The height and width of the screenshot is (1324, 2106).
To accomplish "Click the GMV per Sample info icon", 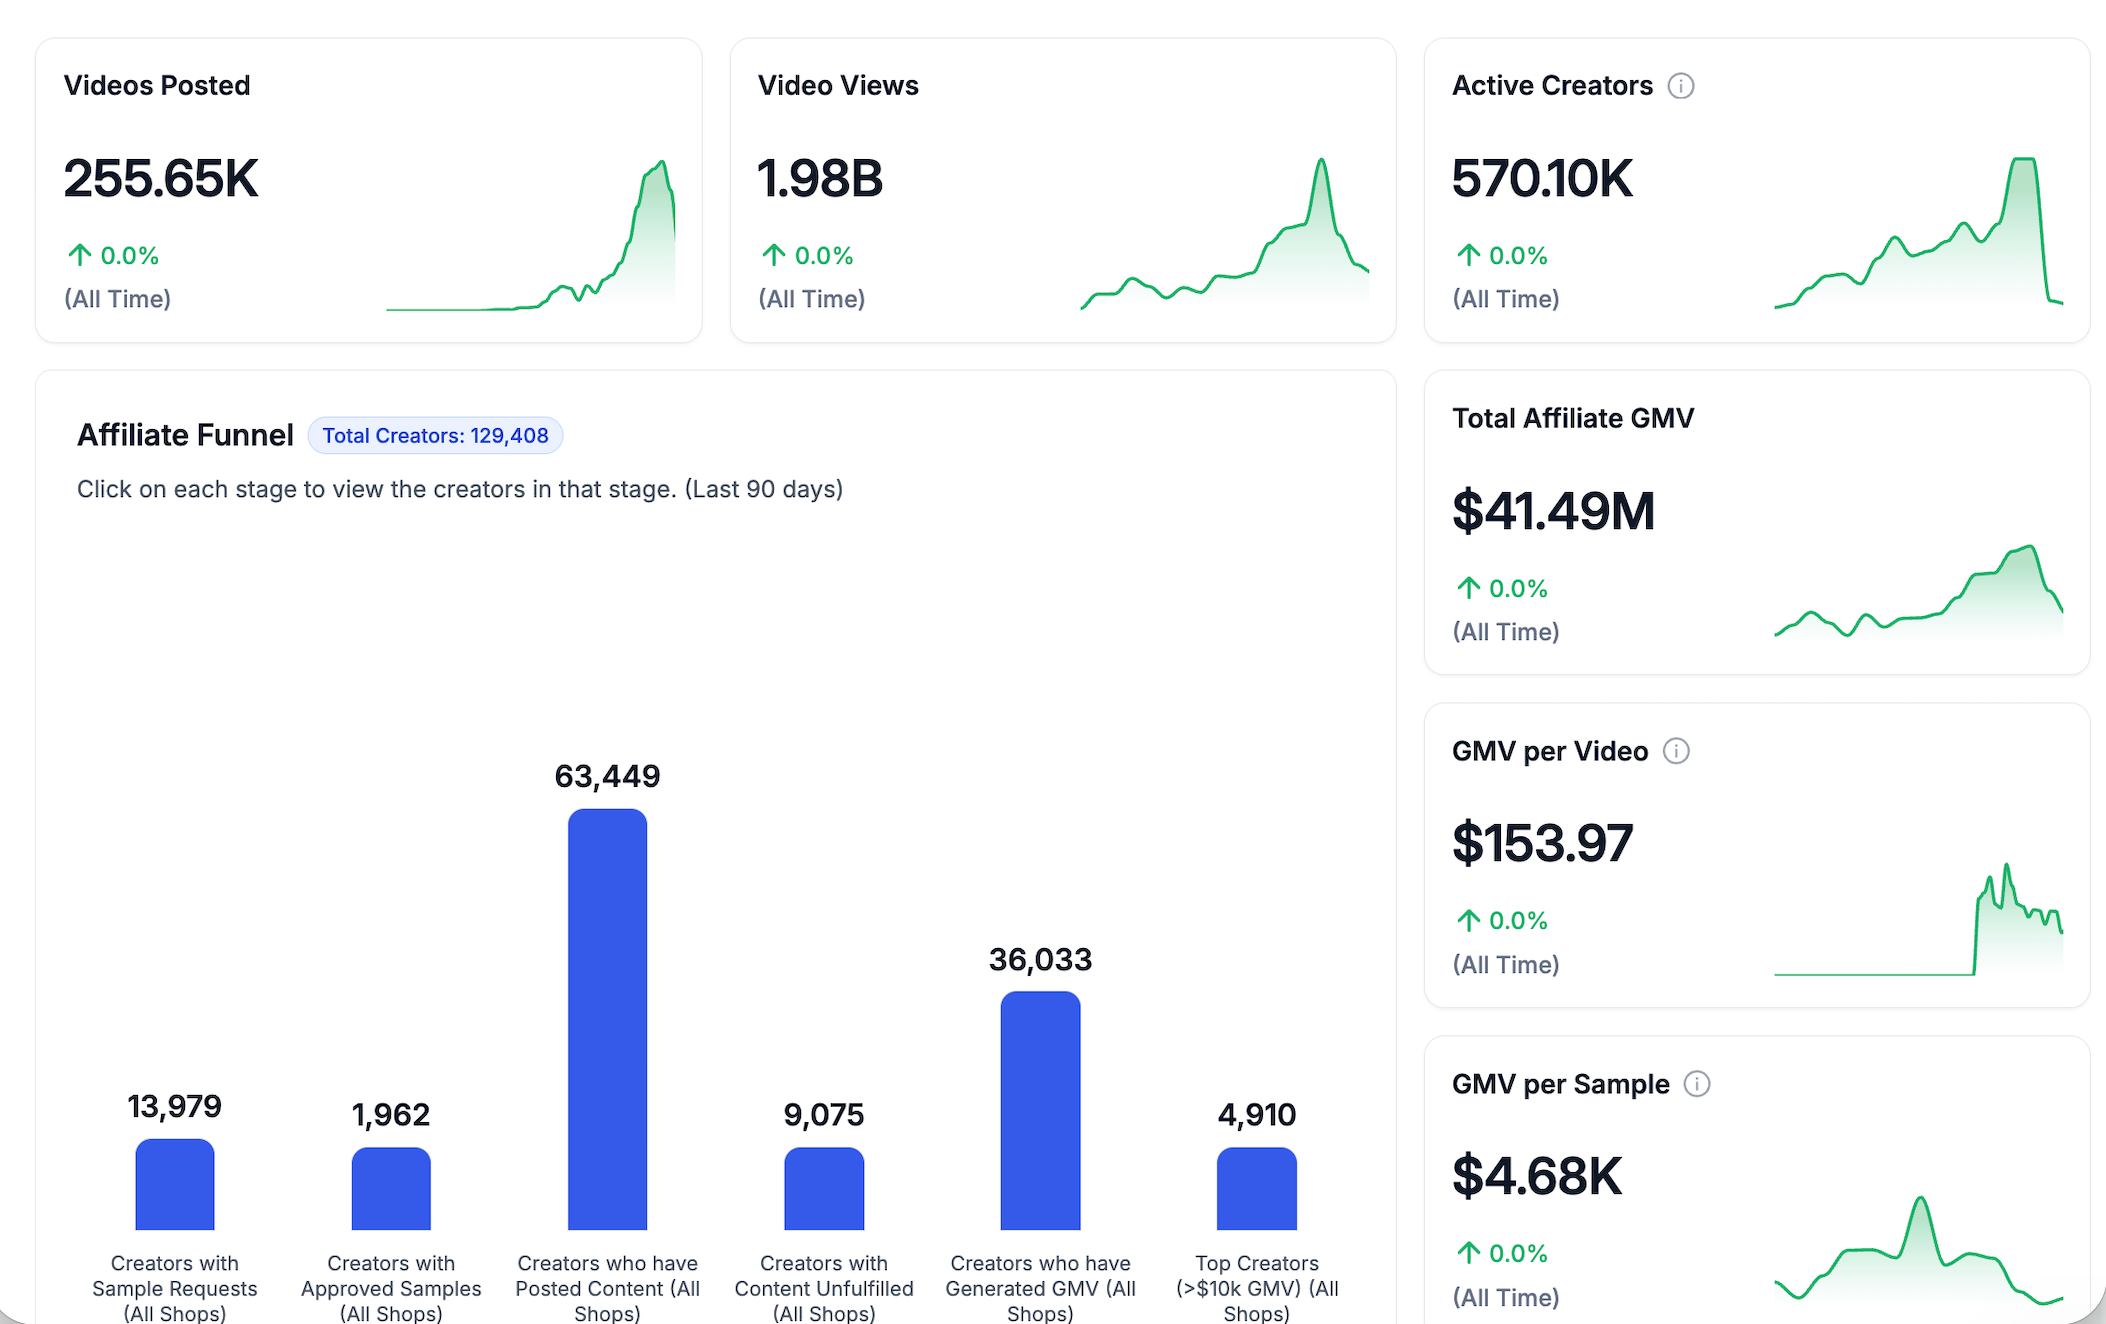I will pyautogui.click(x=1697, y=1084).
